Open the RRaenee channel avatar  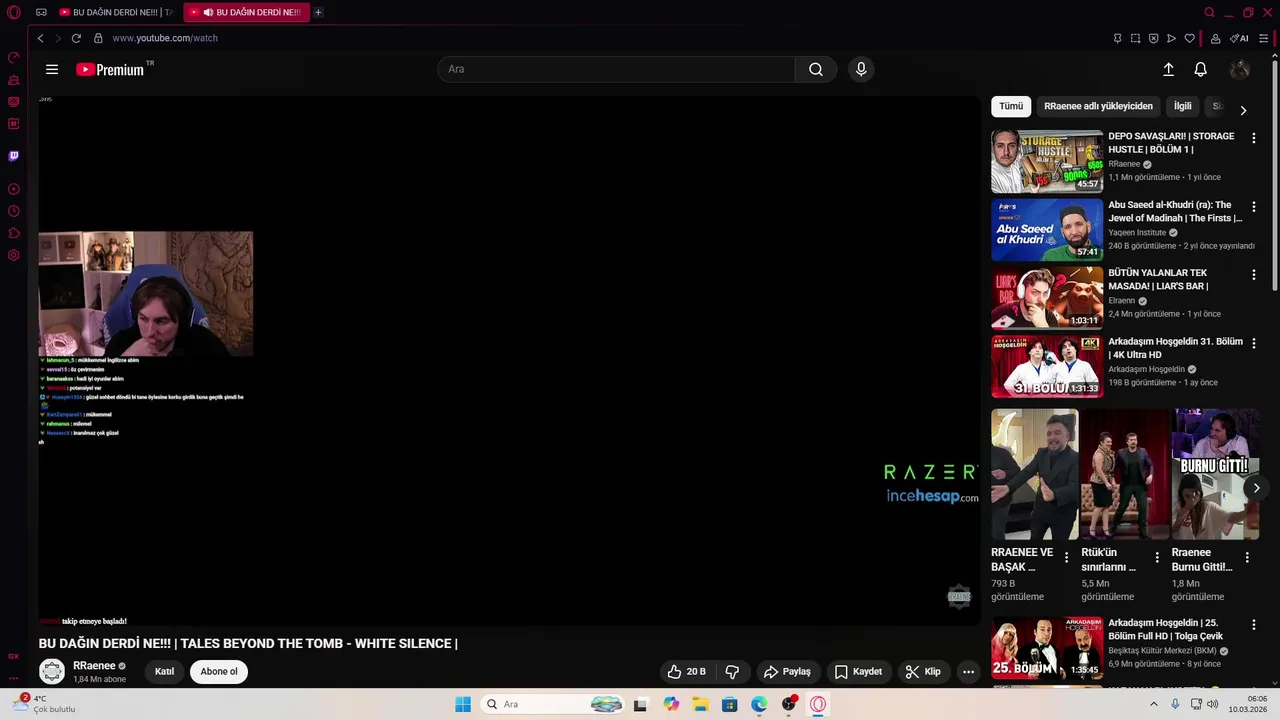[x=52, y=672]
